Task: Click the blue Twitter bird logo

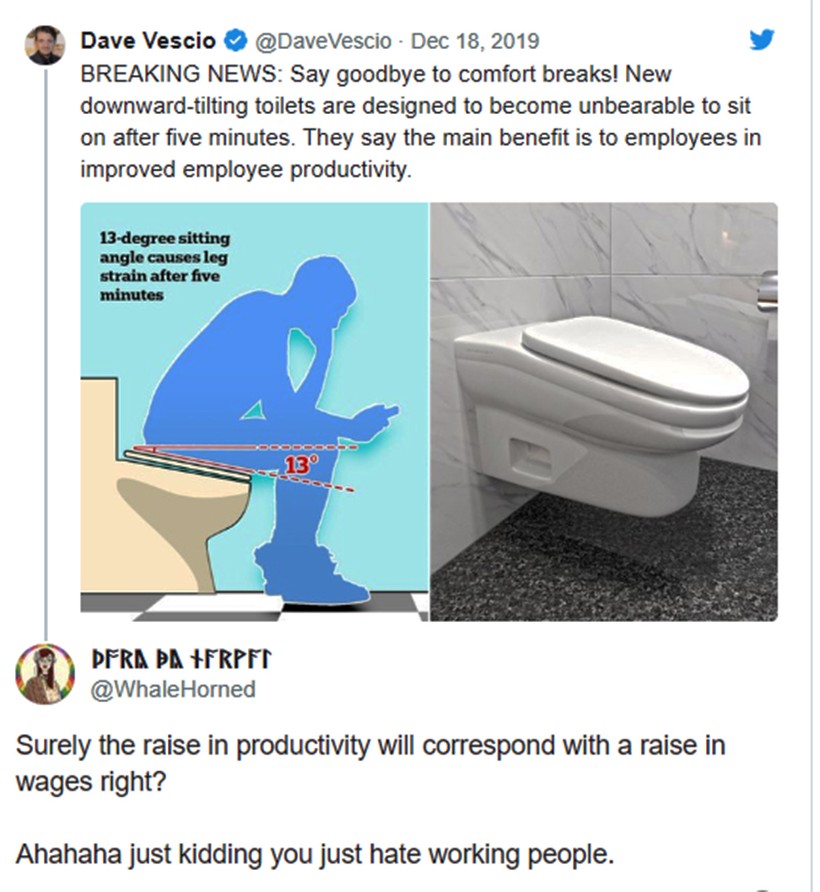Action: tap(762, 40)
